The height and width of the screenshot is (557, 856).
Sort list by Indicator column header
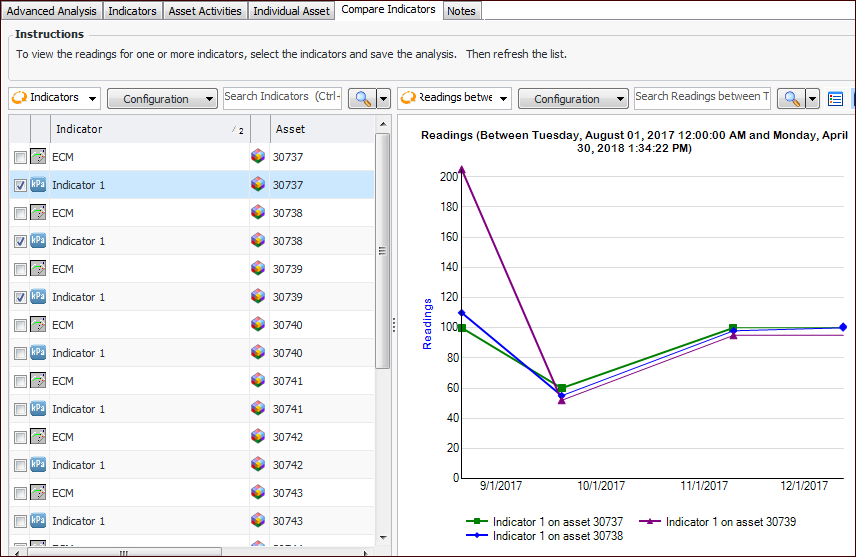tap(140, 129)
